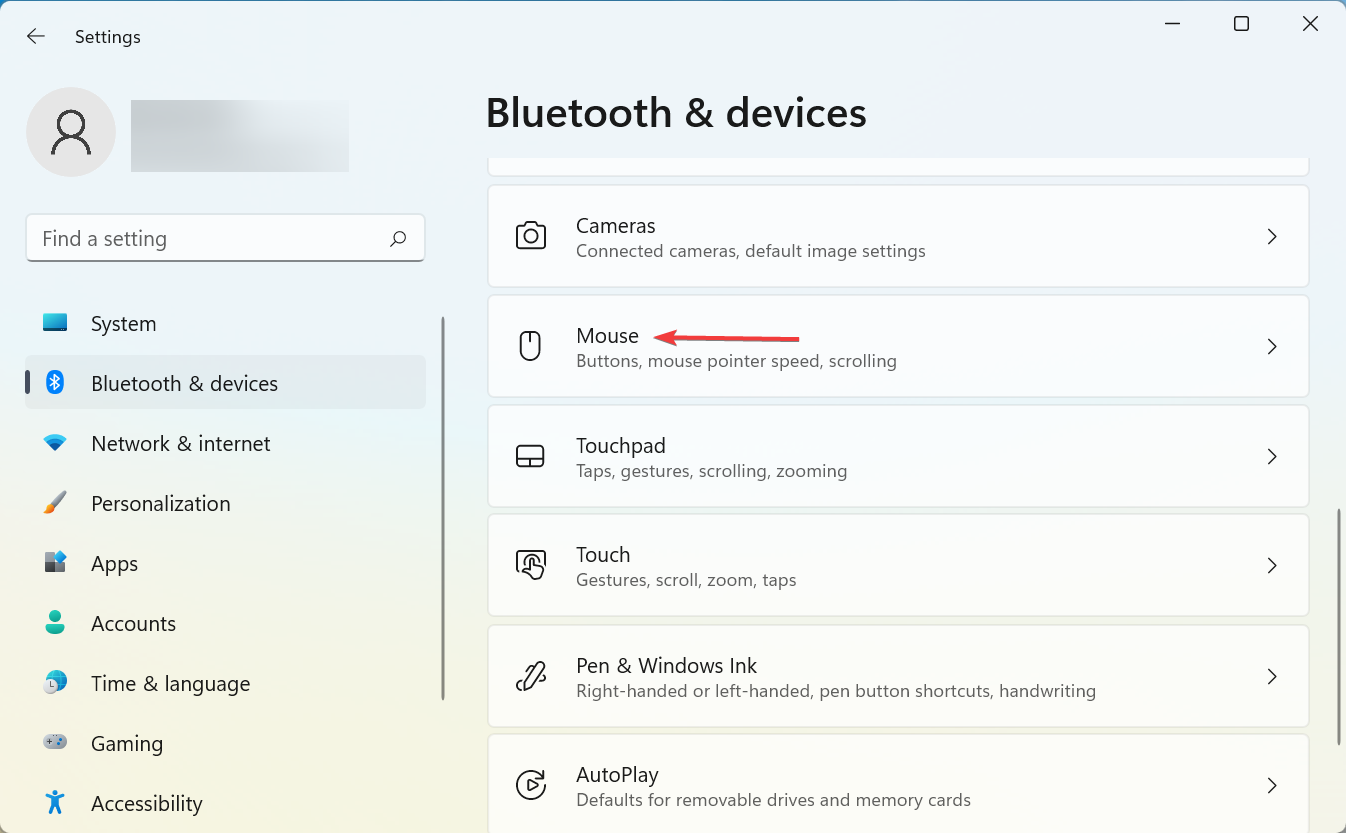The width and height of the screenshot is (1346, 833).
Task: Open System settings category
Action: (225, 323)
